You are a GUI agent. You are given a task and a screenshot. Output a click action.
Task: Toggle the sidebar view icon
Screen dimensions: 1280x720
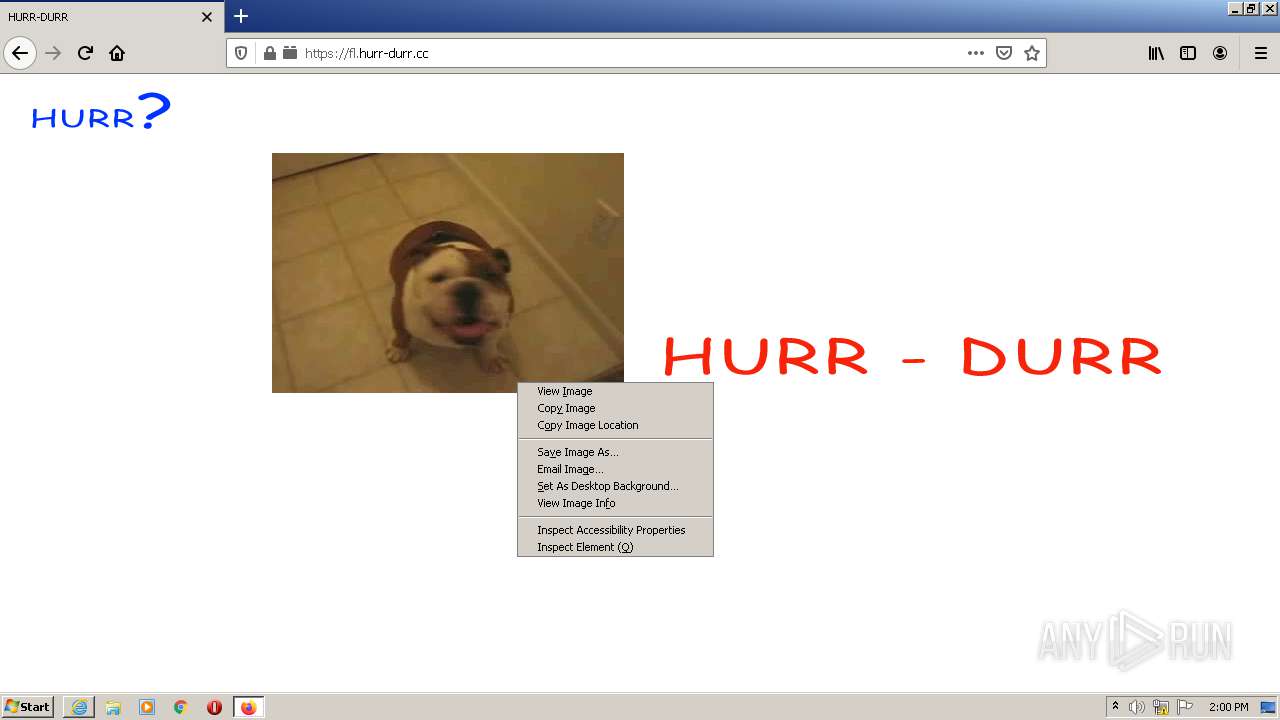(x=1188, y=53)
